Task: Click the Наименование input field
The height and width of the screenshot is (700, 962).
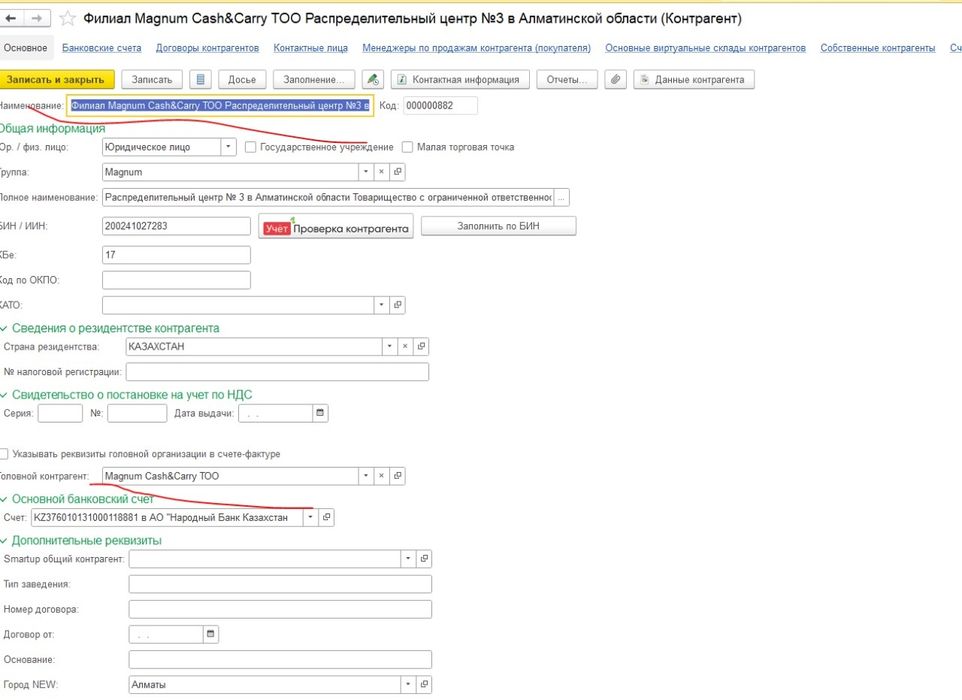Action: [x=220, y=106]
